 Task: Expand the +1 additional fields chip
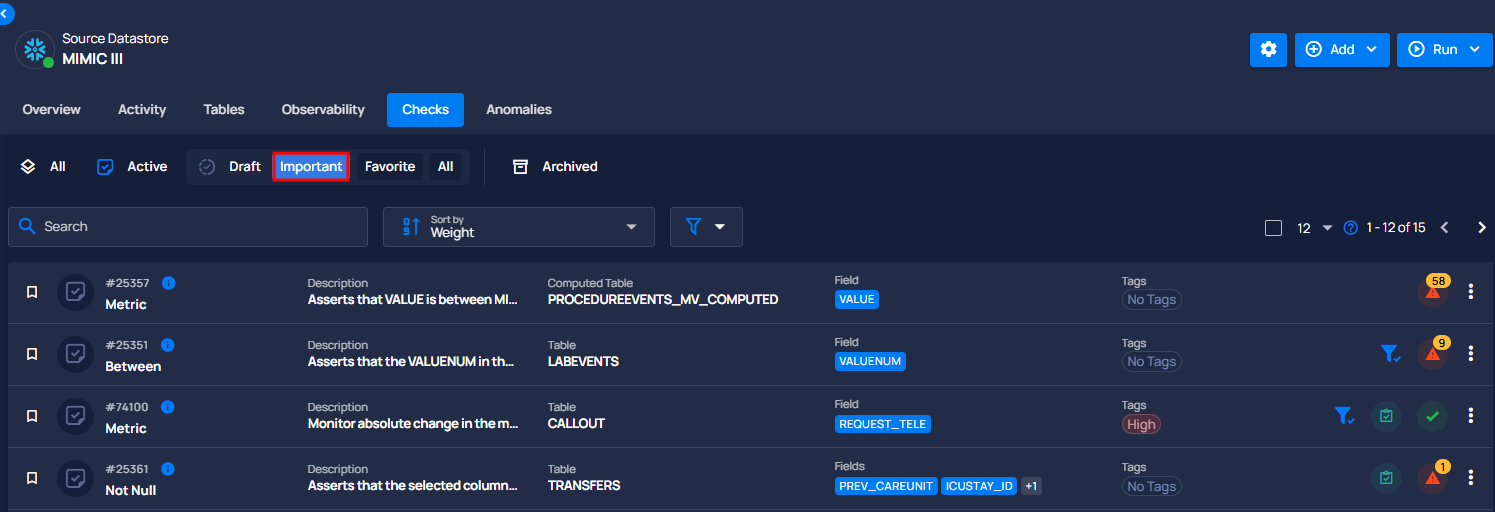point(1032,486)
